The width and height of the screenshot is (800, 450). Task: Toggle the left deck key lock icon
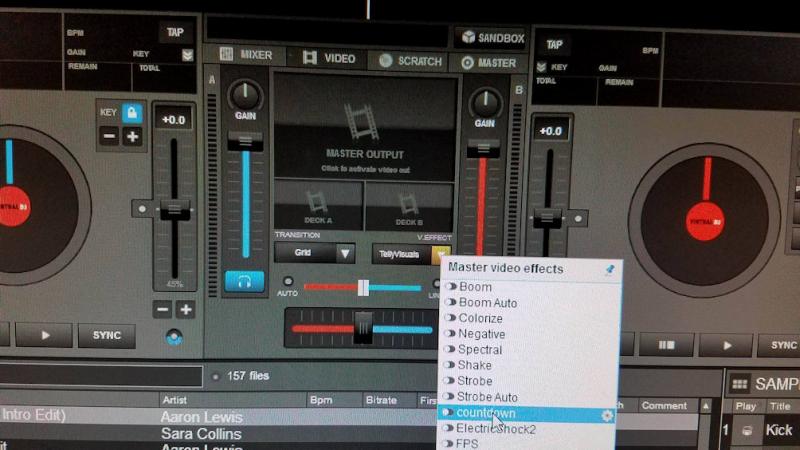[x=132, y=112]
